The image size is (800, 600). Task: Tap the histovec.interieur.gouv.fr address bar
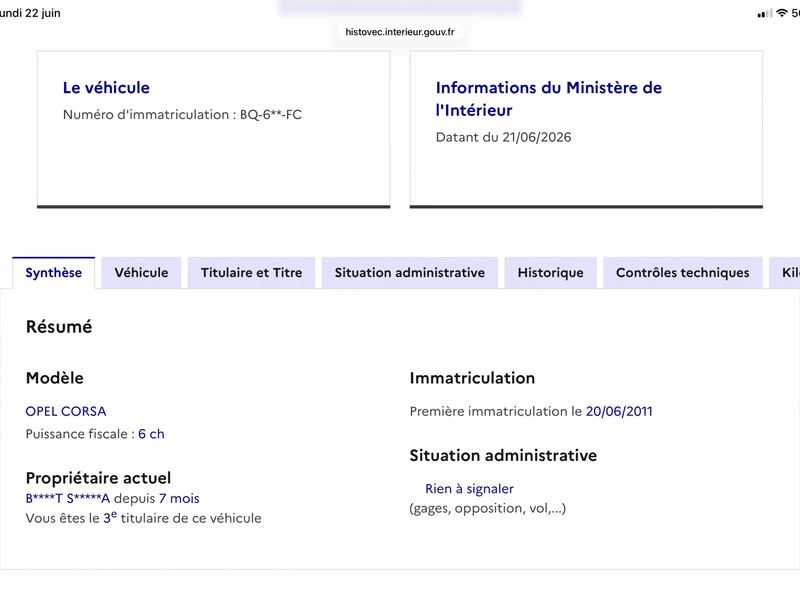tap(399, 32)
